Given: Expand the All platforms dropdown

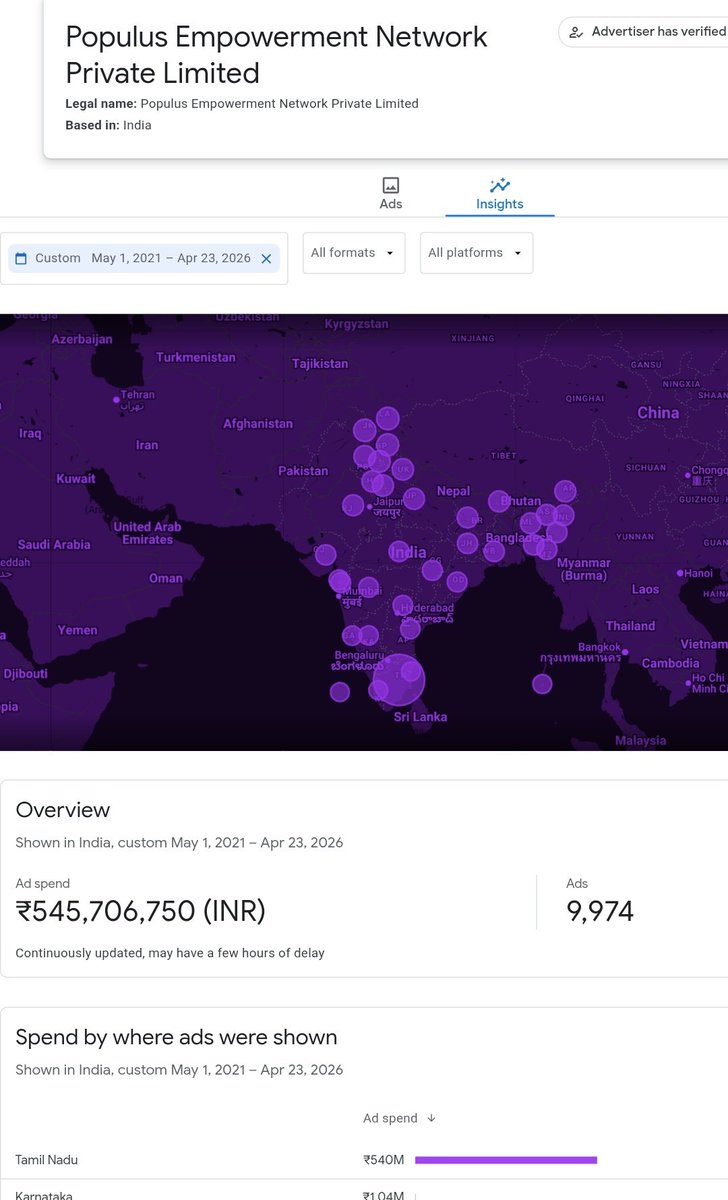Looking at the screenshot, I should point(476,253).
